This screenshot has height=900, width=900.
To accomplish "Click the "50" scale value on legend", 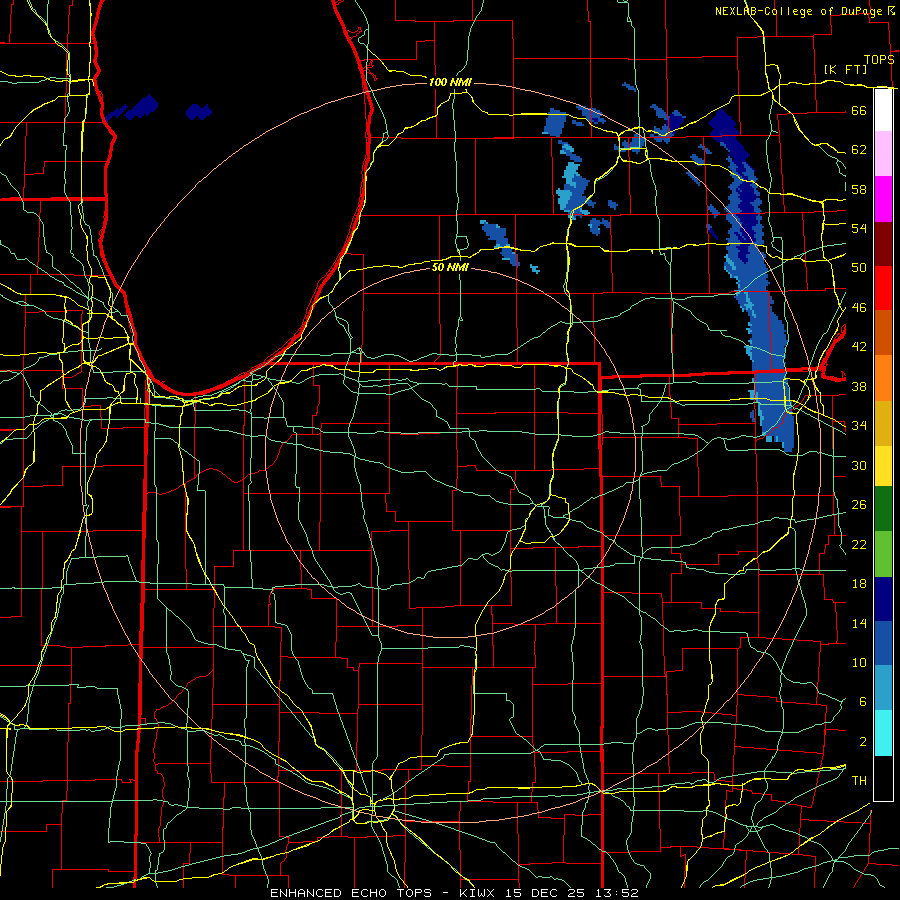I will [x=859, y=267].
